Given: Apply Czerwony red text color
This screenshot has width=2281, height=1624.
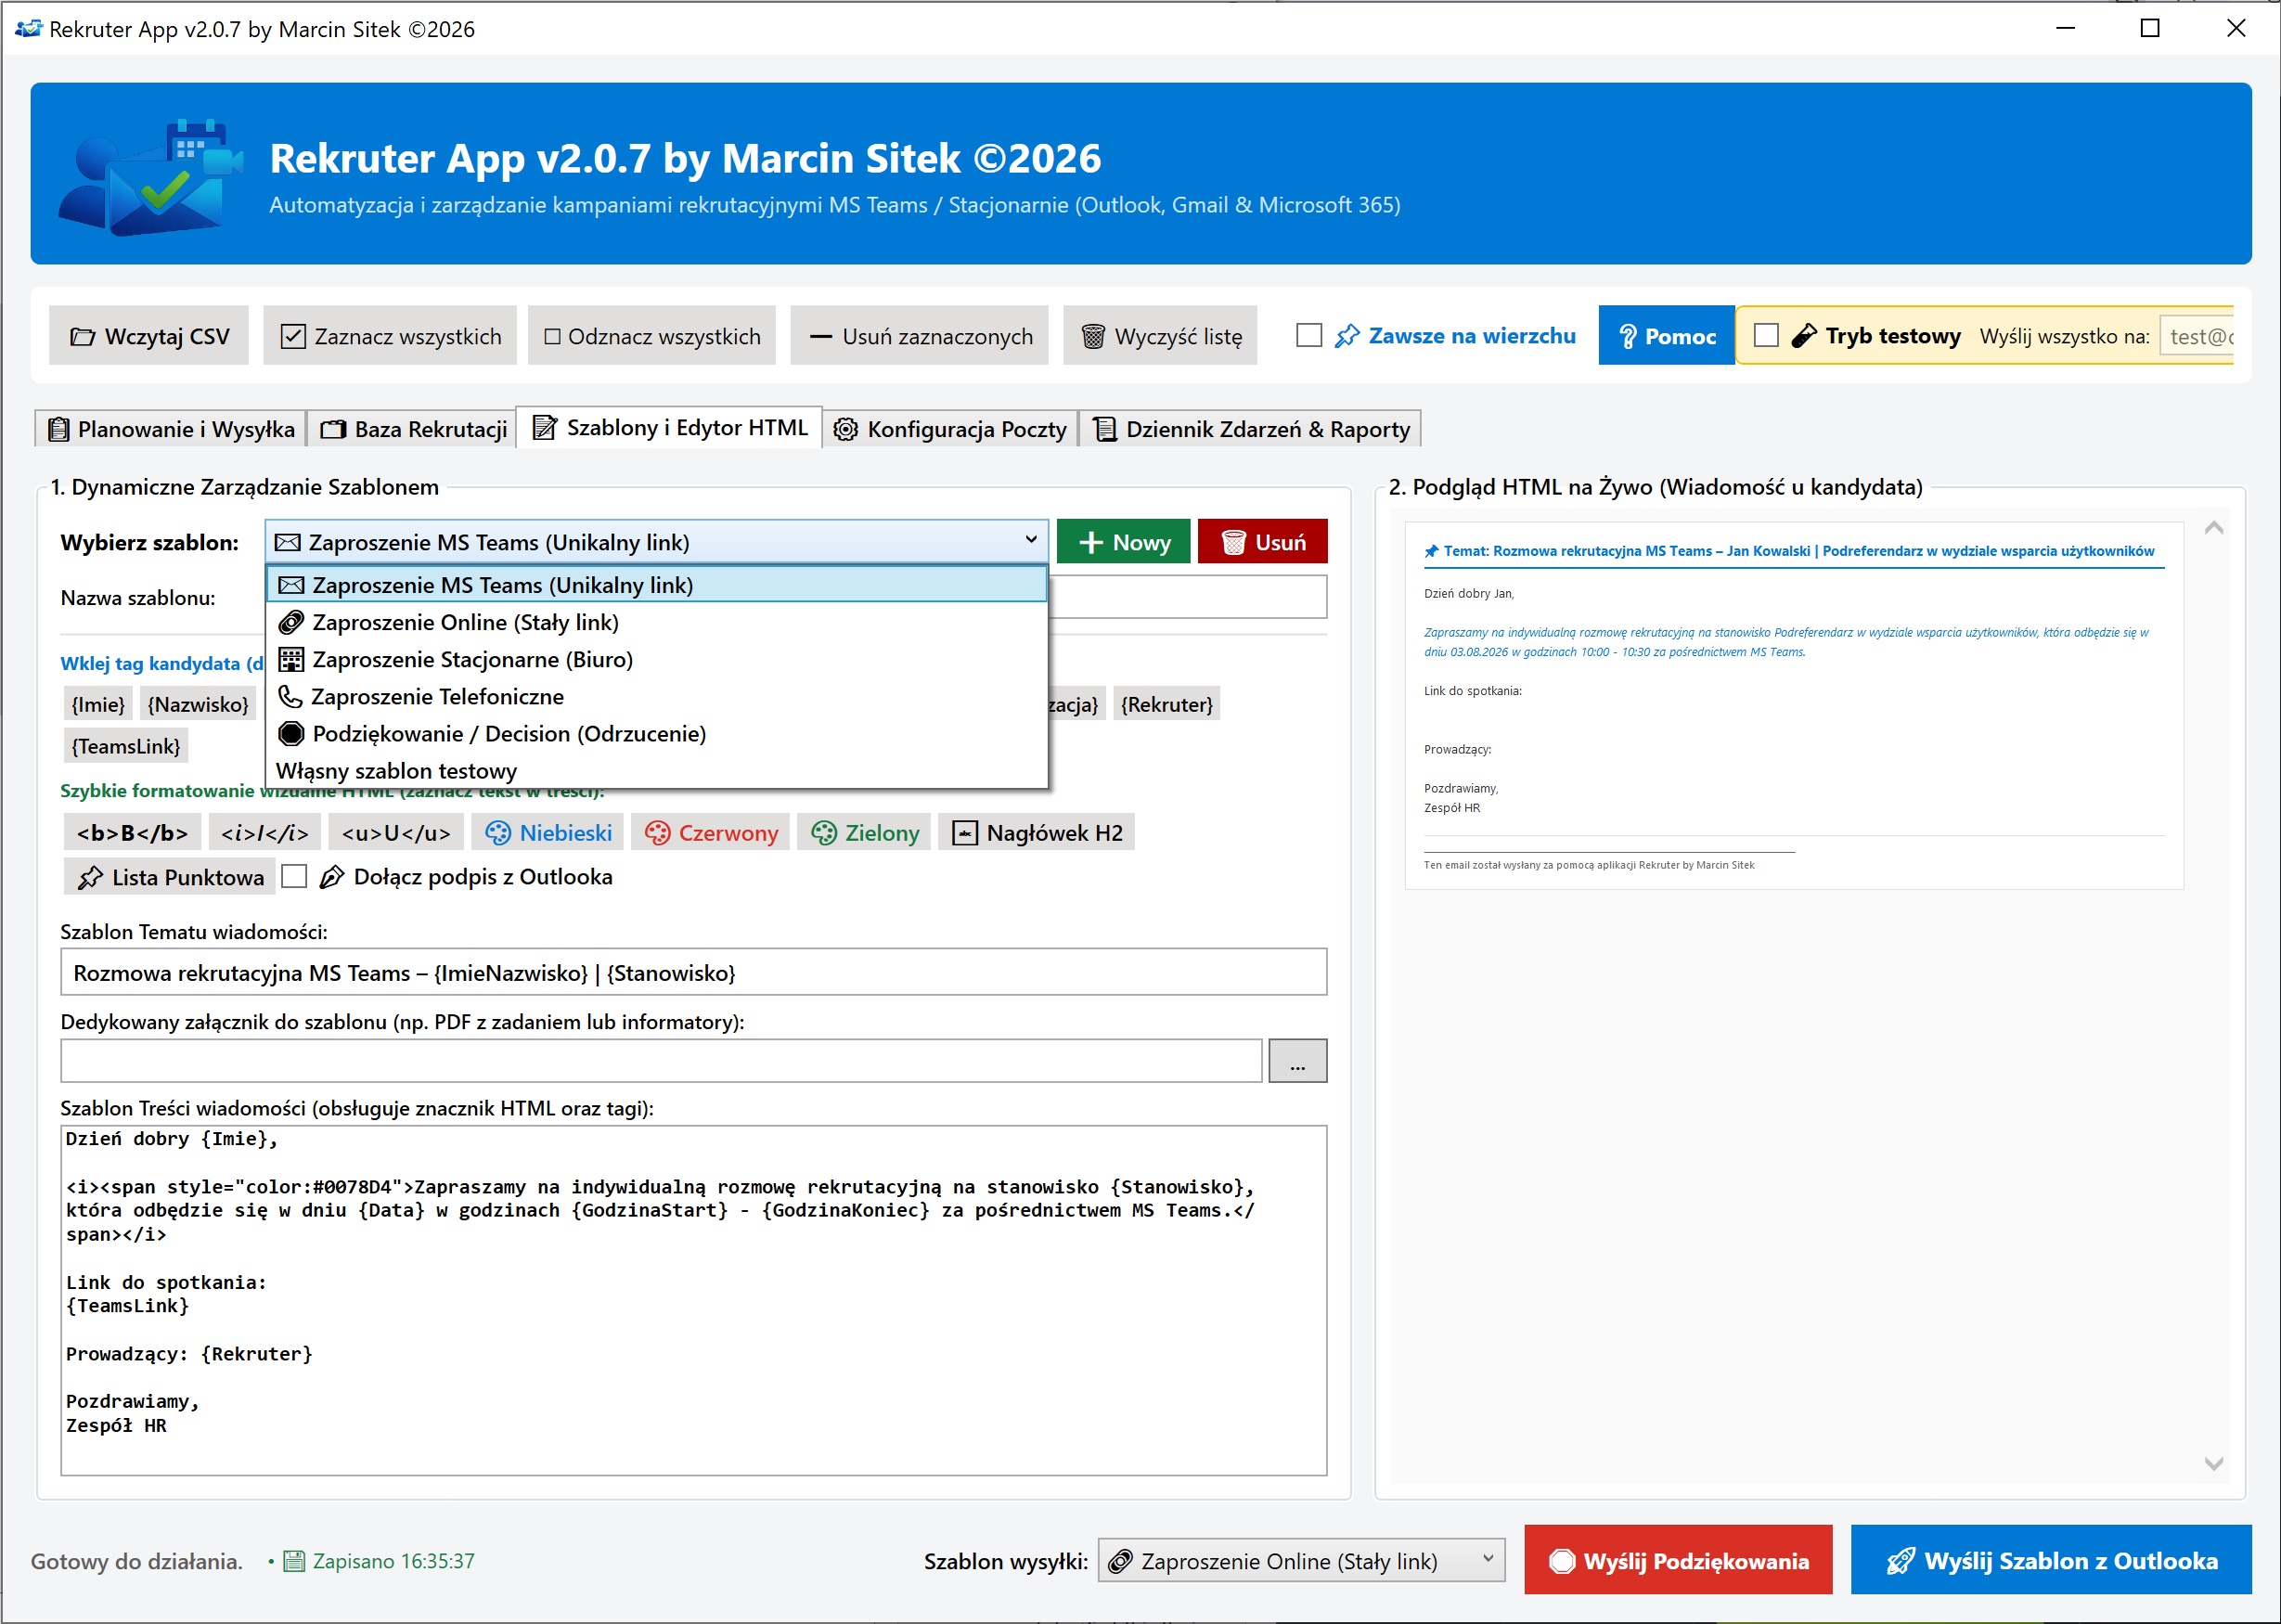Looking at the screenshot, I should (711, 833).
